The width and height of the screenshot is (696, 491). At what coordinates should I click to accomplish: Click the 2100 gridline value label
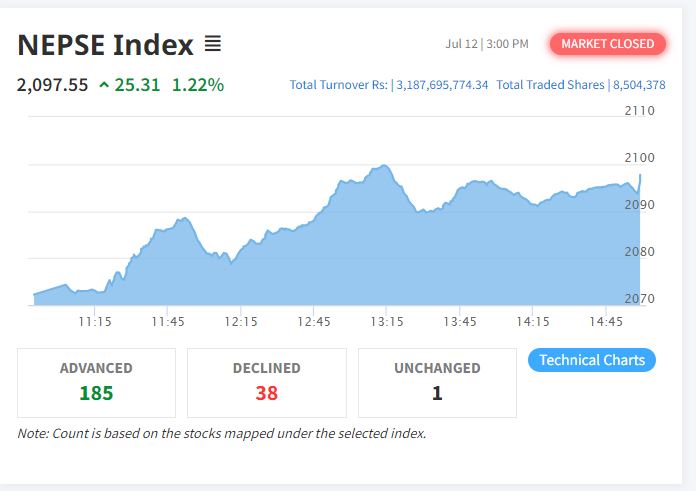coord(640,158)
